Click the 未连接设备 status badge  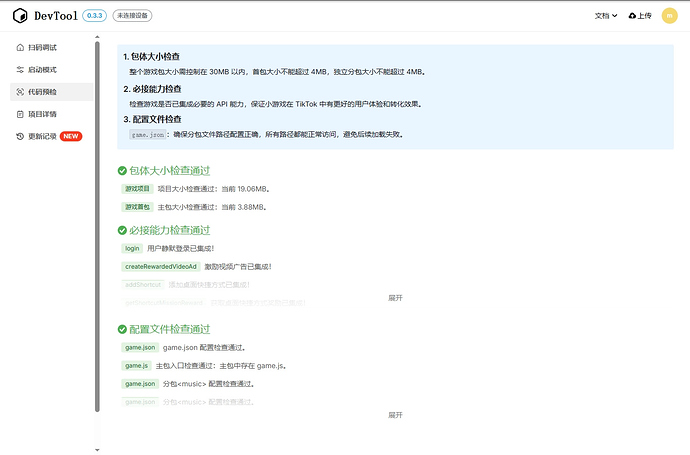132,15
